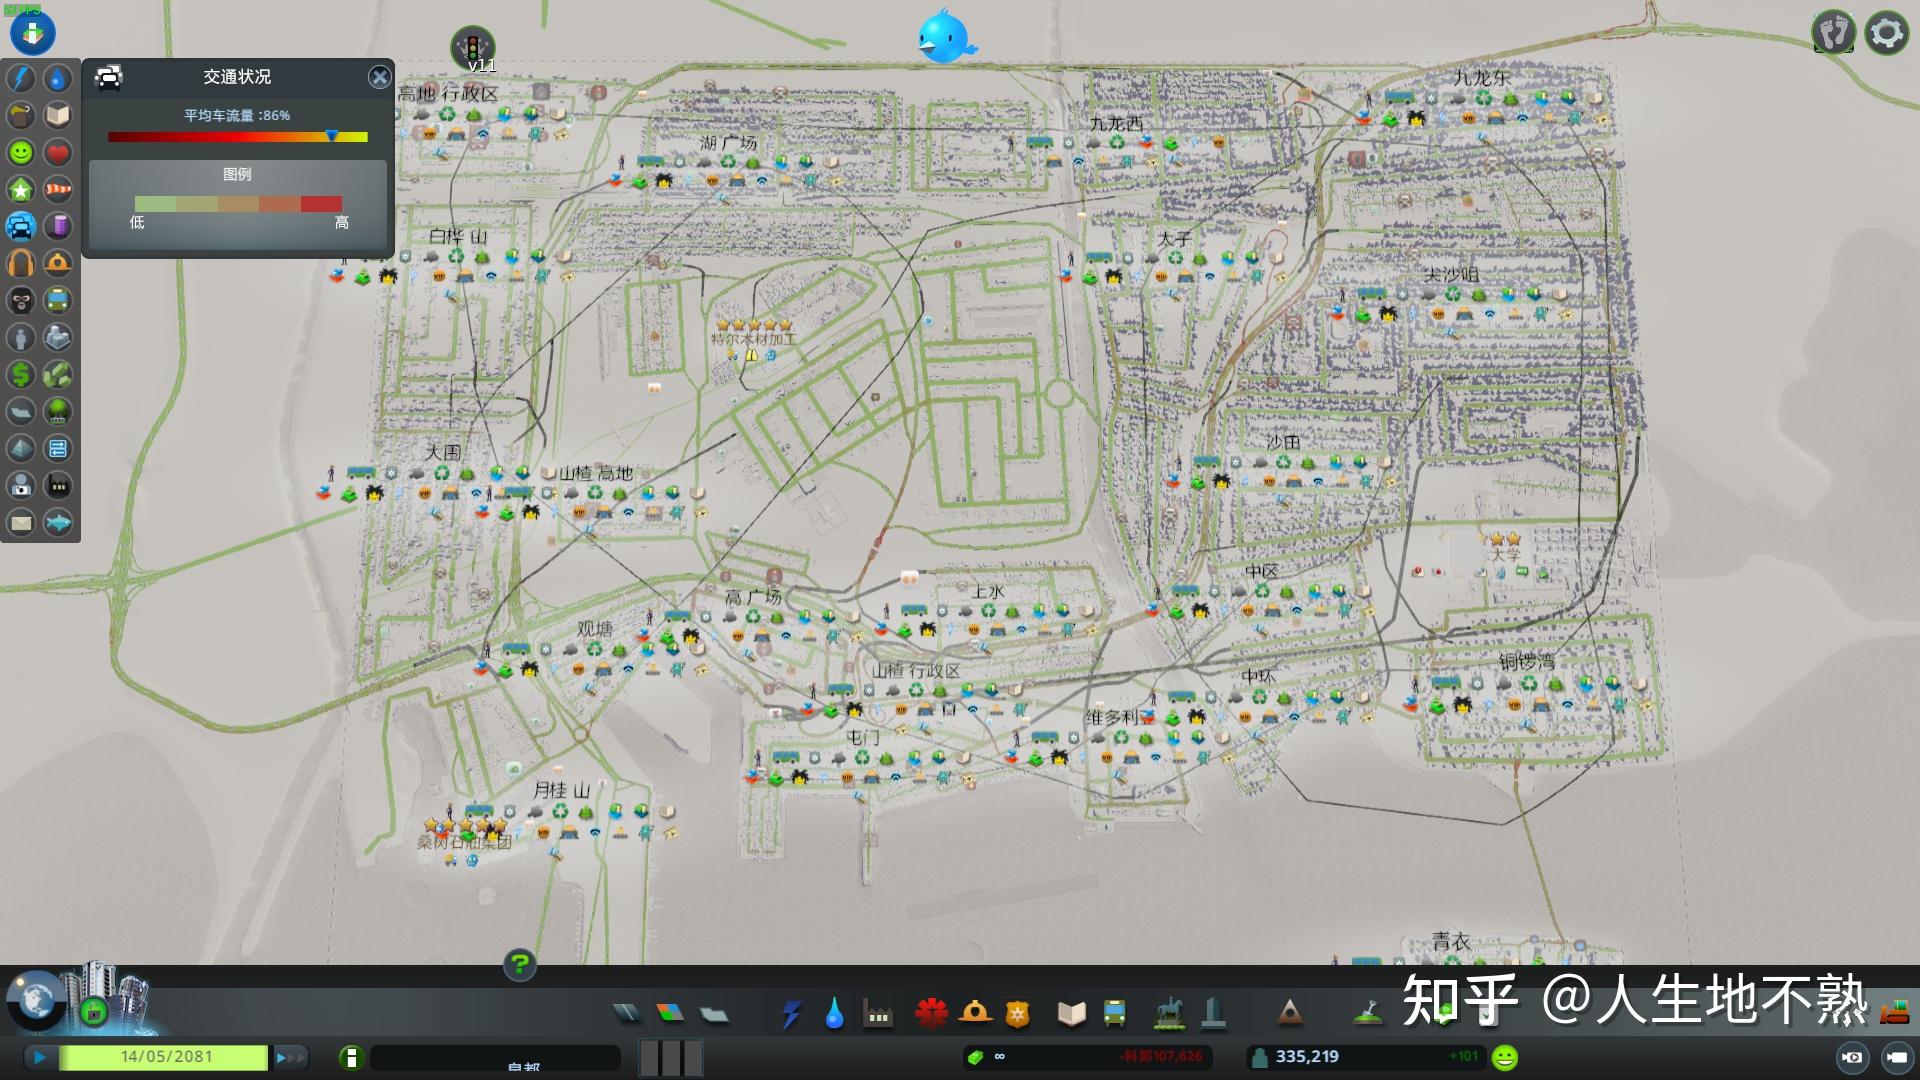Open the Electricity build menu
Viewport: 1920px width, 1080px height.
coord(791,1014)
